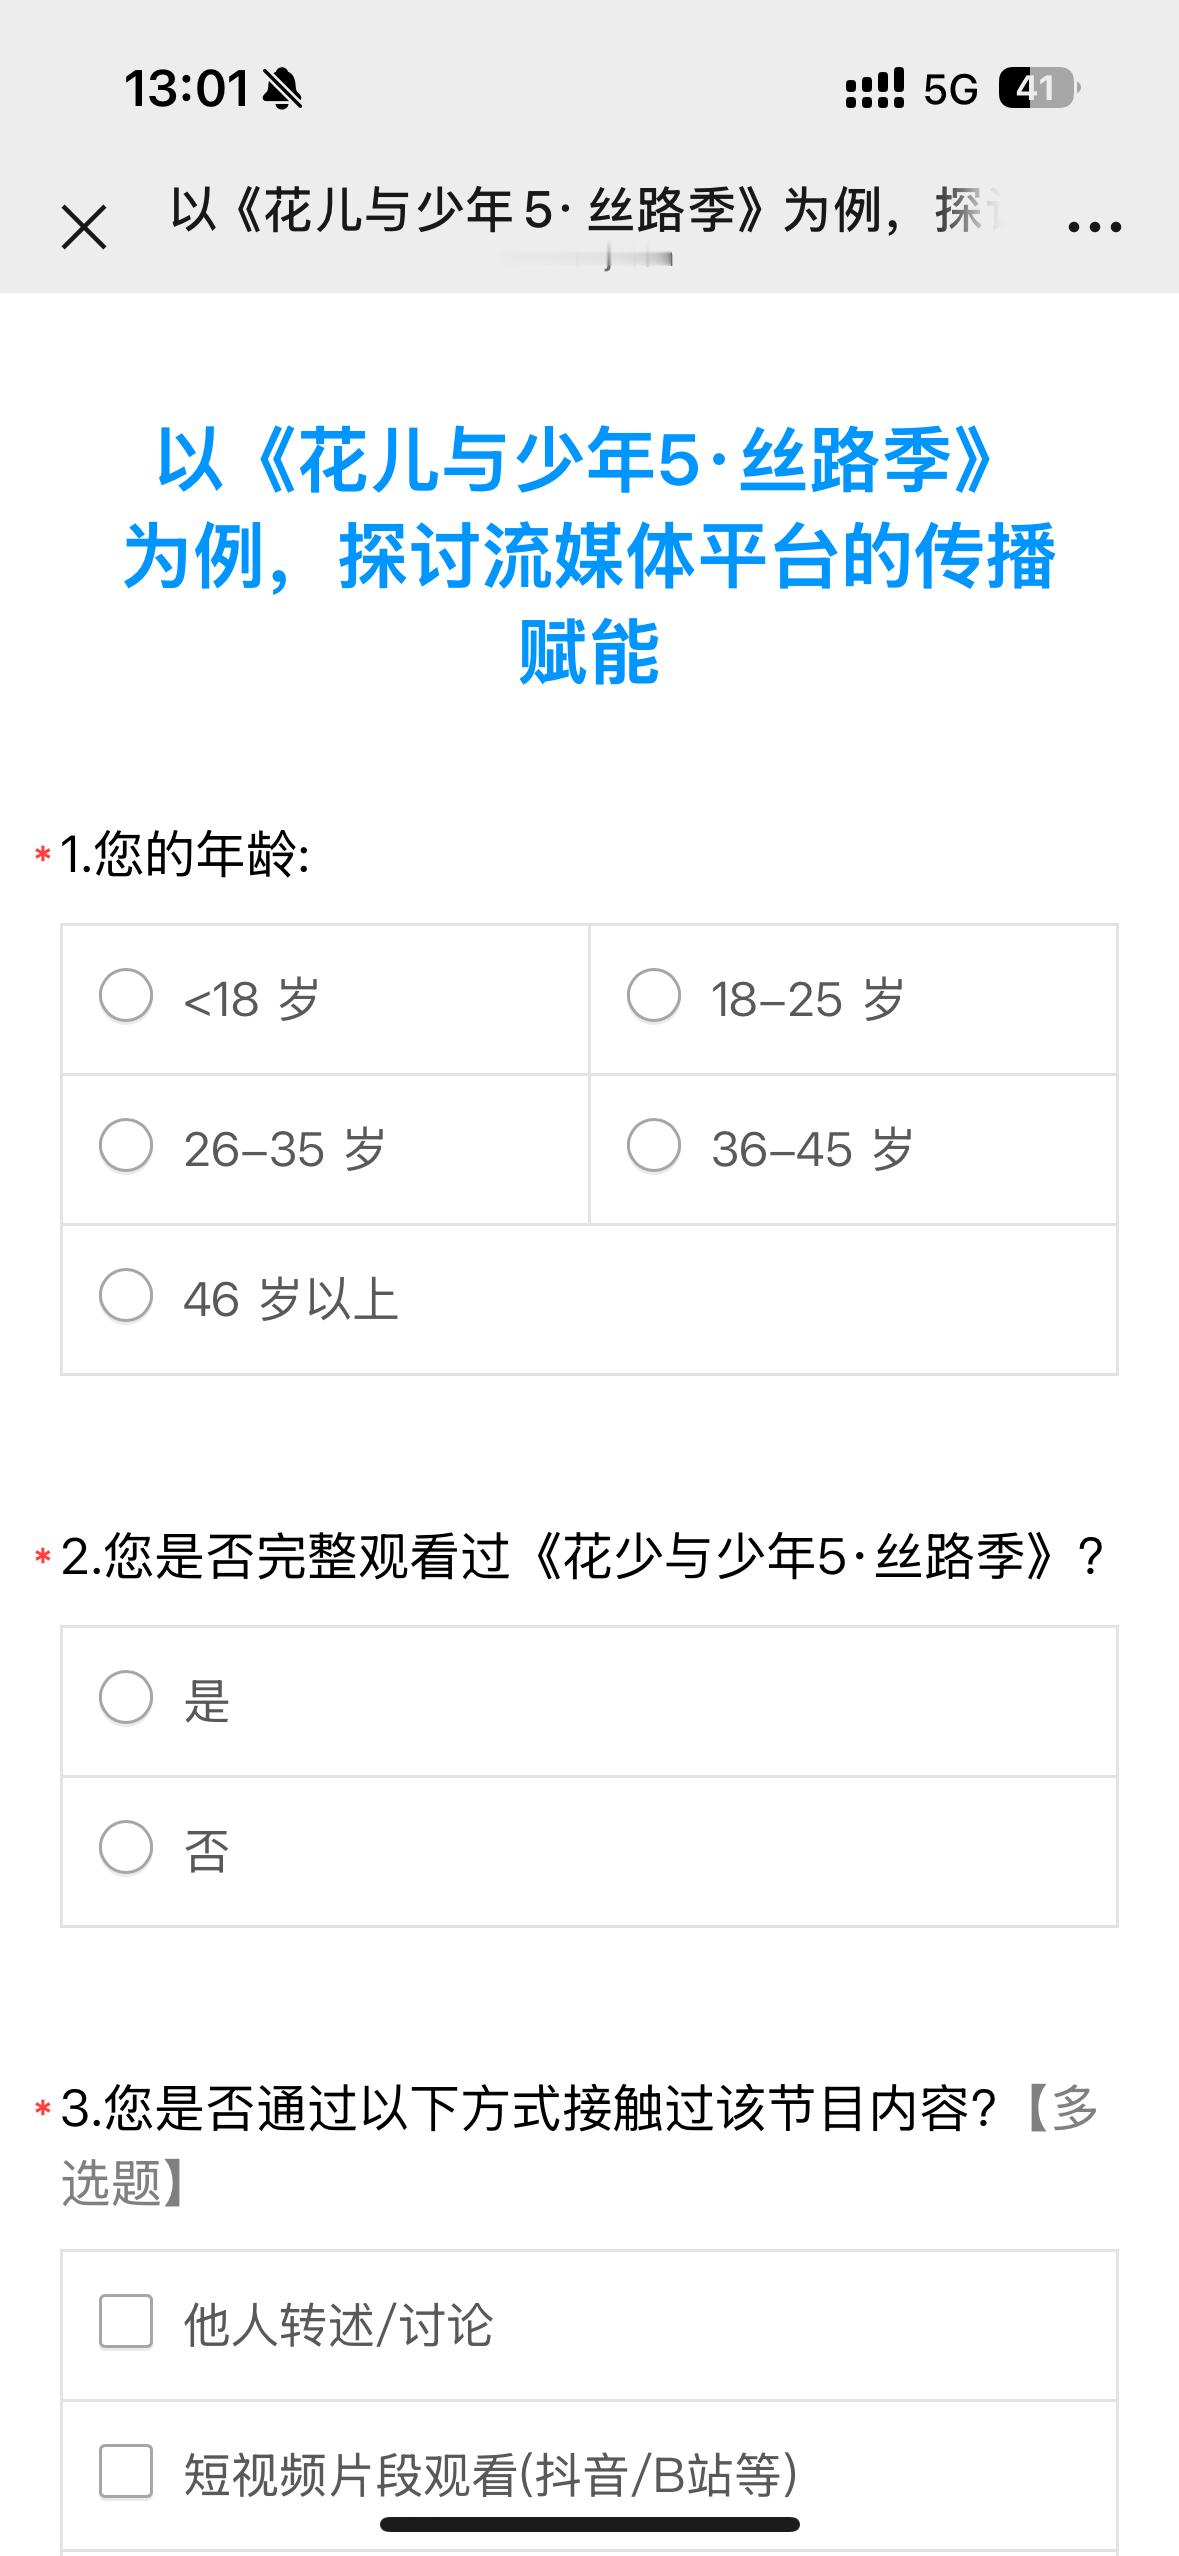Tap the battery indicator icon
Image resolution: width=1179 pixels, height=2556 pixels.
pyautogui.click(x=1038, y=89)
